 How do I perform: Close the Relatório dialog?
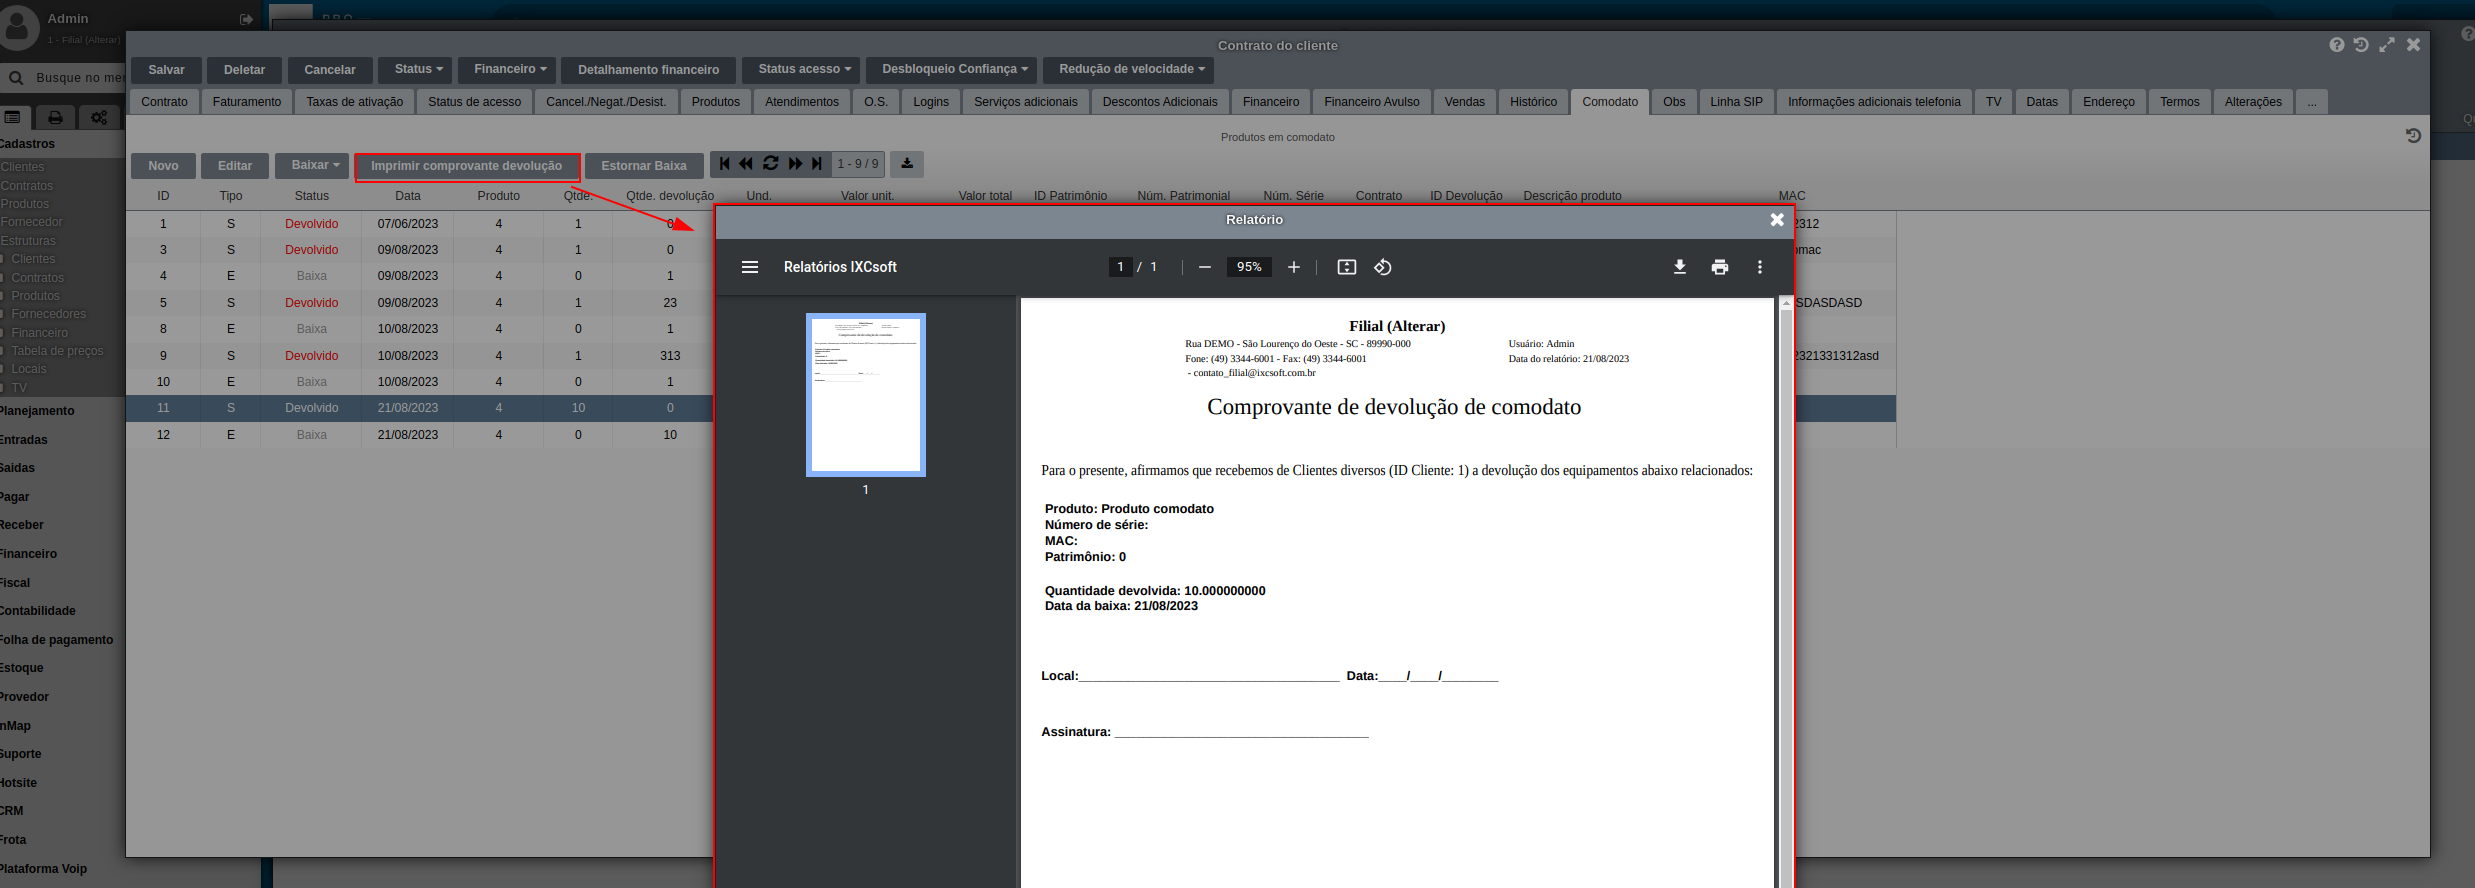pyautogui.click(x=1777, y=220)
